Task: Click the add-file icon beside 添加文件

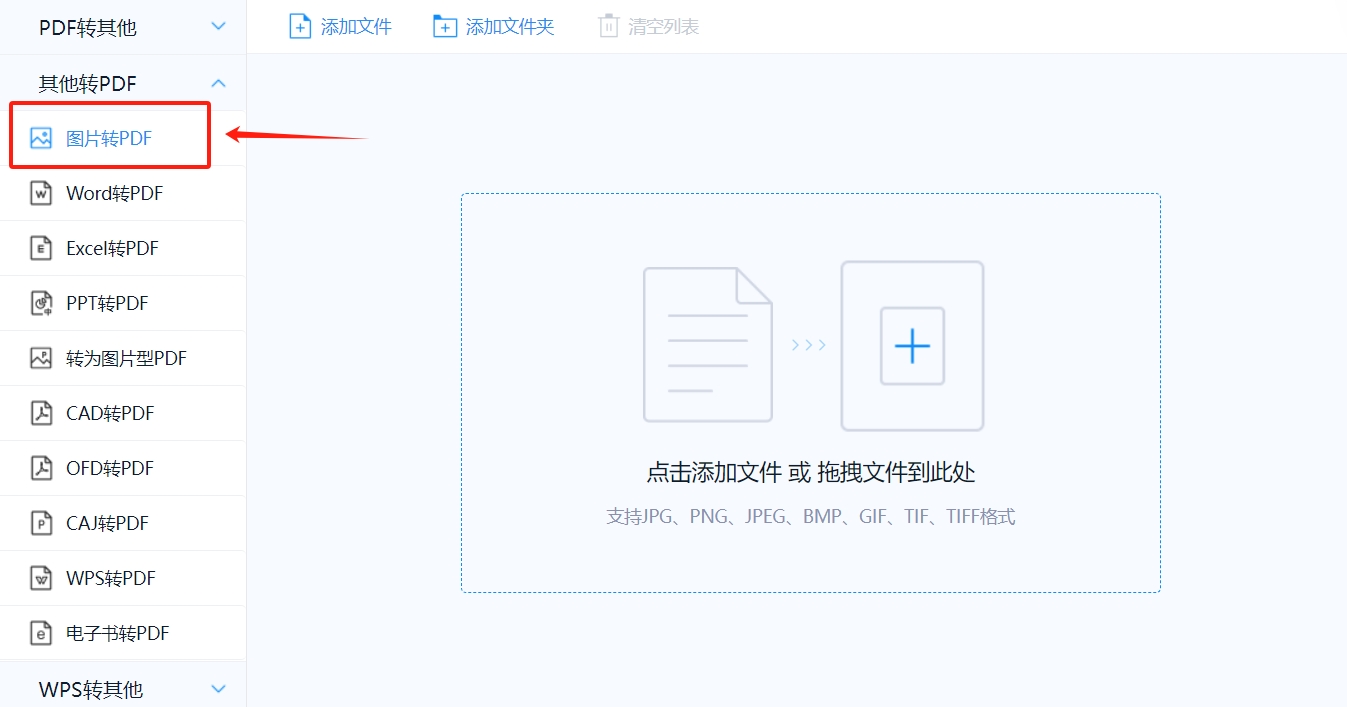Action: (299, 26)
